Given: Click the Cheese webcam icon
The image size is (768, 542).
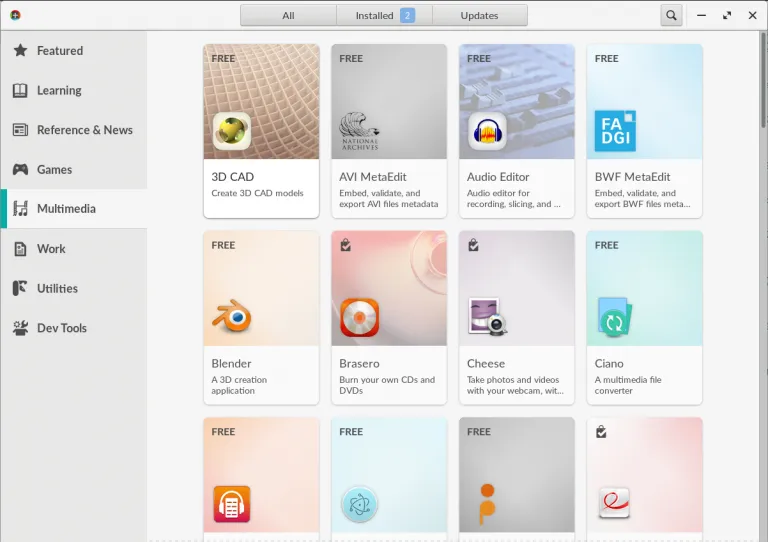Looking at the screenshot, I should (487, 317).
